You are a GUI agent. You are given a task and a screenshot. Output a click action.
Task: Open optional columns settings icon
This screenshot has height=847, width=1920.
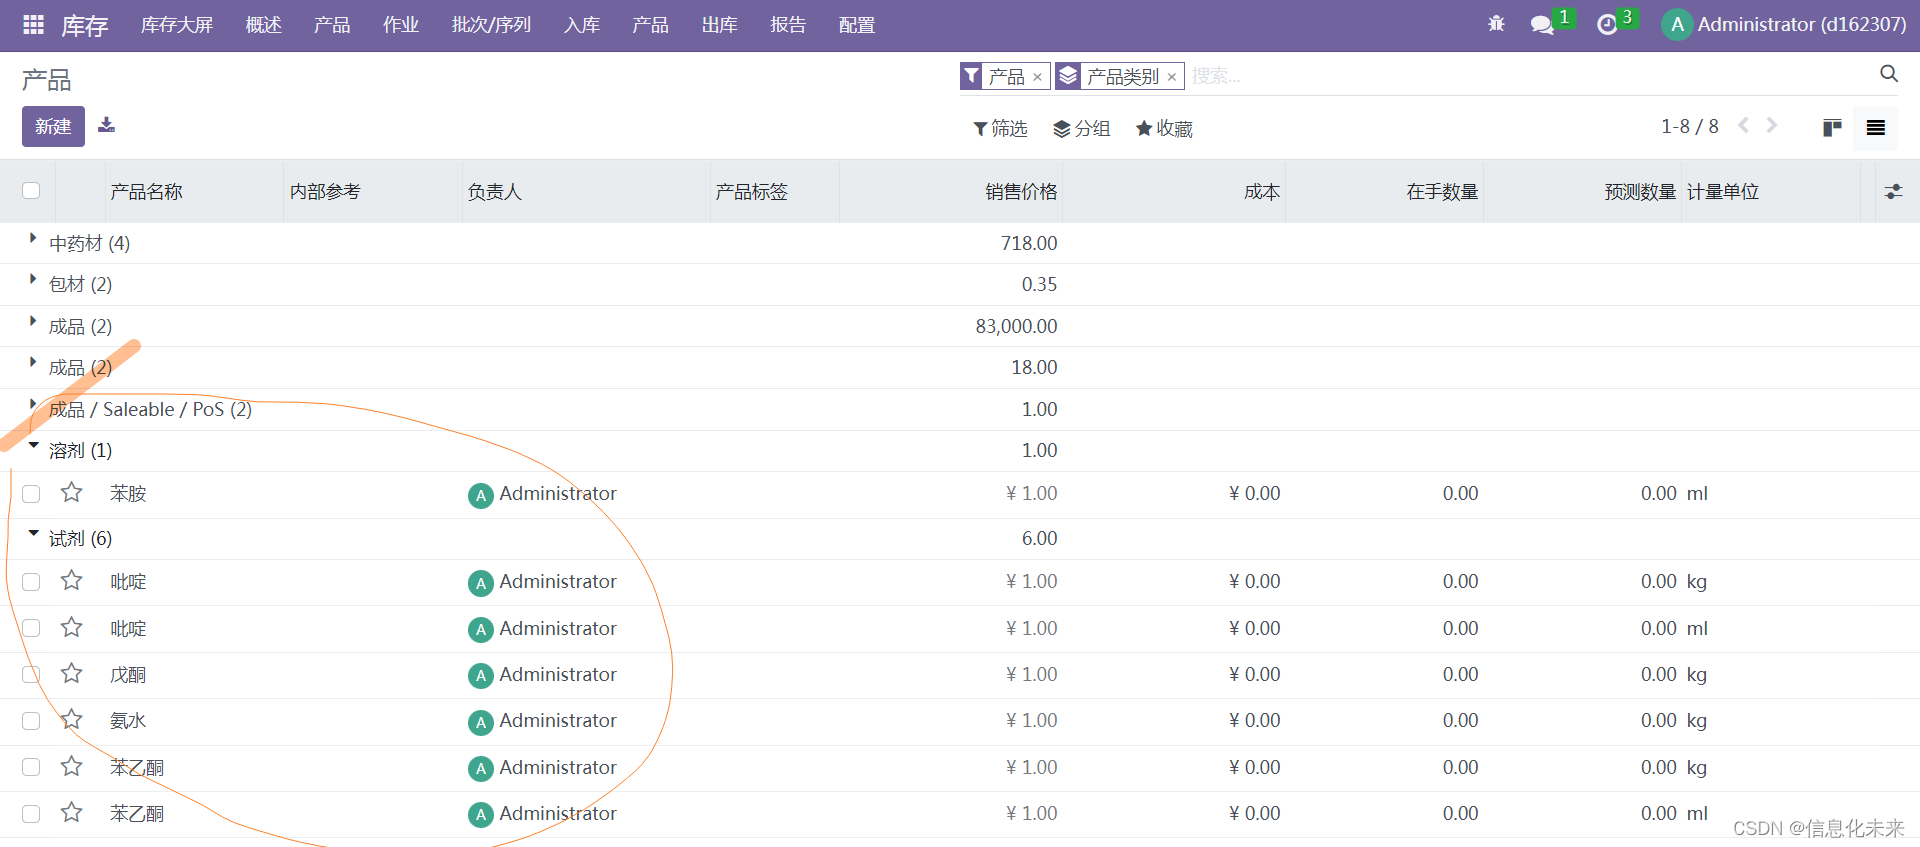click(x=1893, y=191)
